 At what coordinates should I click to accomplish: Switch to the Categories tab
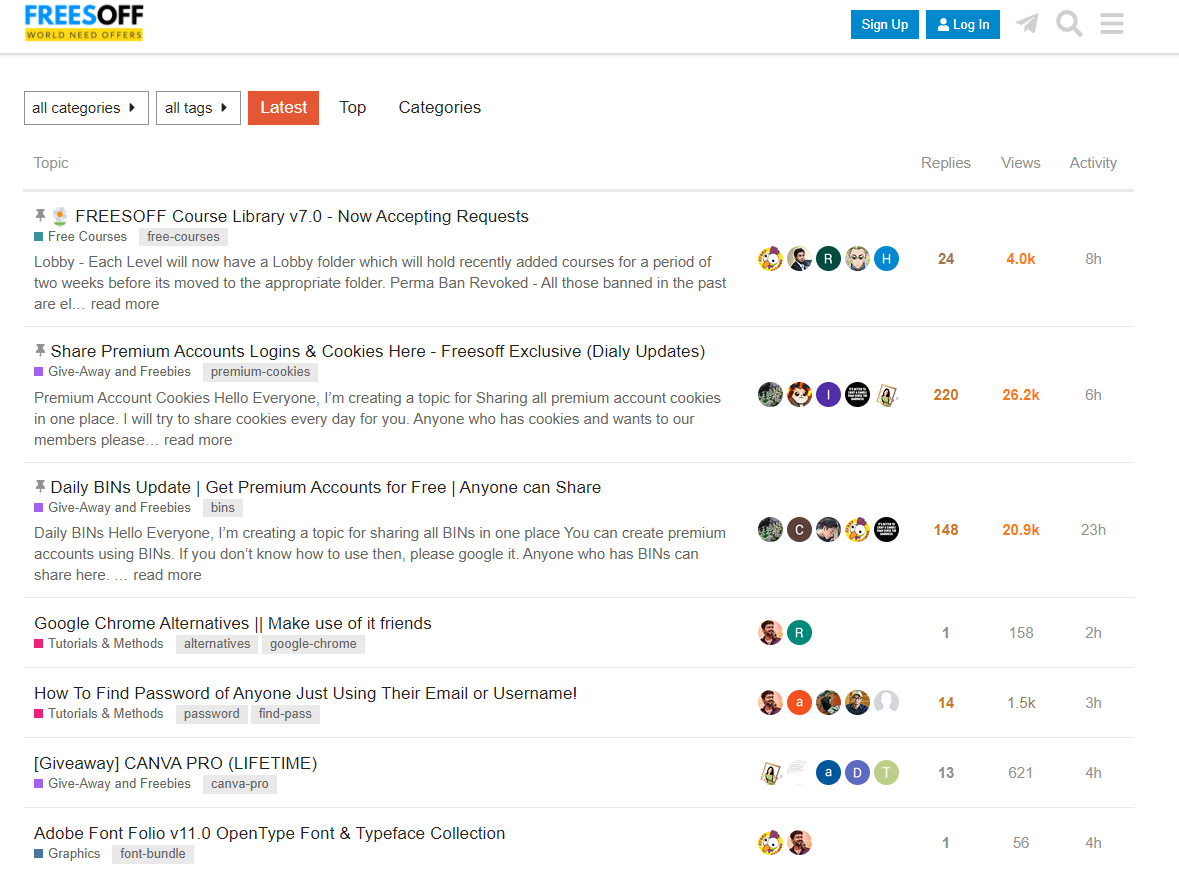click(440, 108)
